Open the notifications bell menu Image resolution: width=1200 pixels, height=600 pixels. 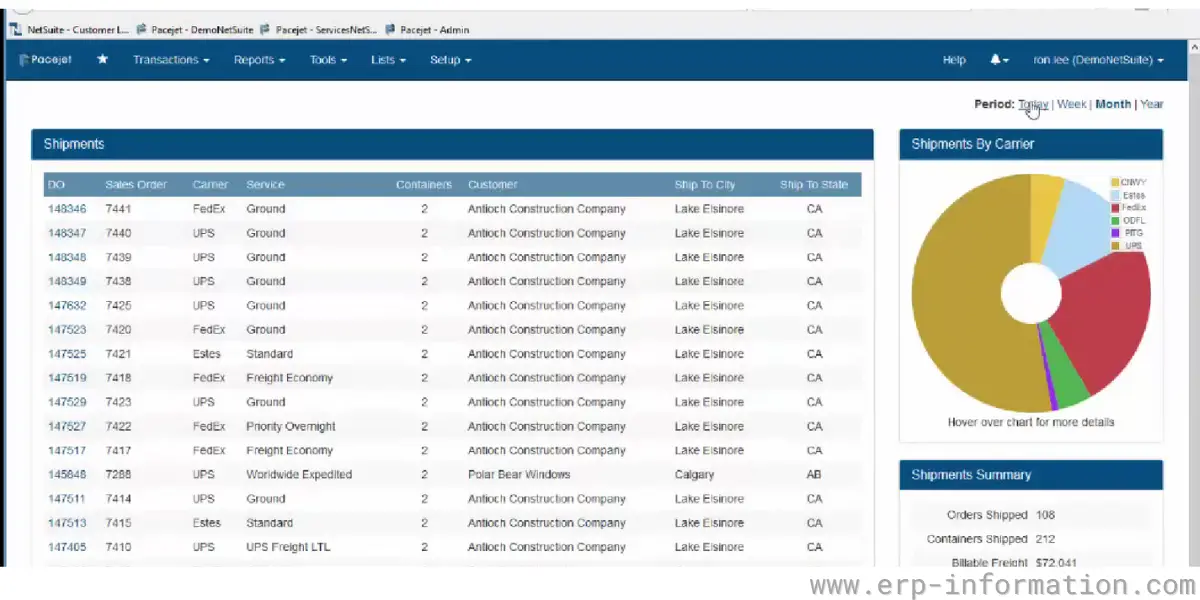999,60
